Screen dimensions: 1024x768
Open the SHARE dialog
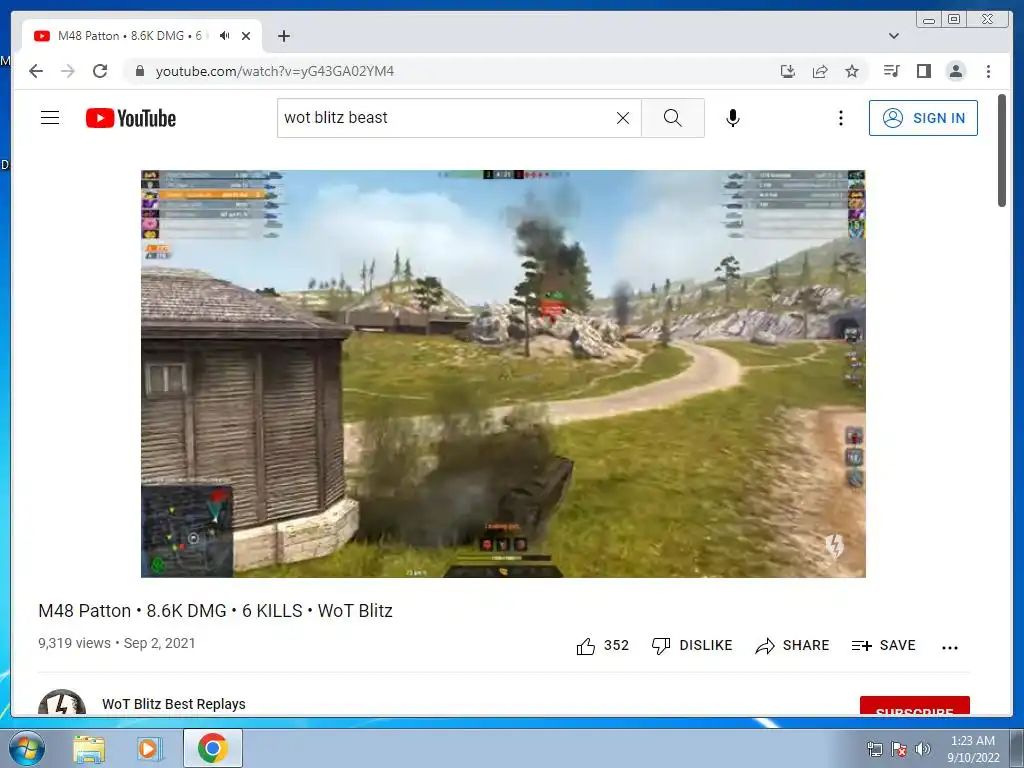[x=792, y=645]
